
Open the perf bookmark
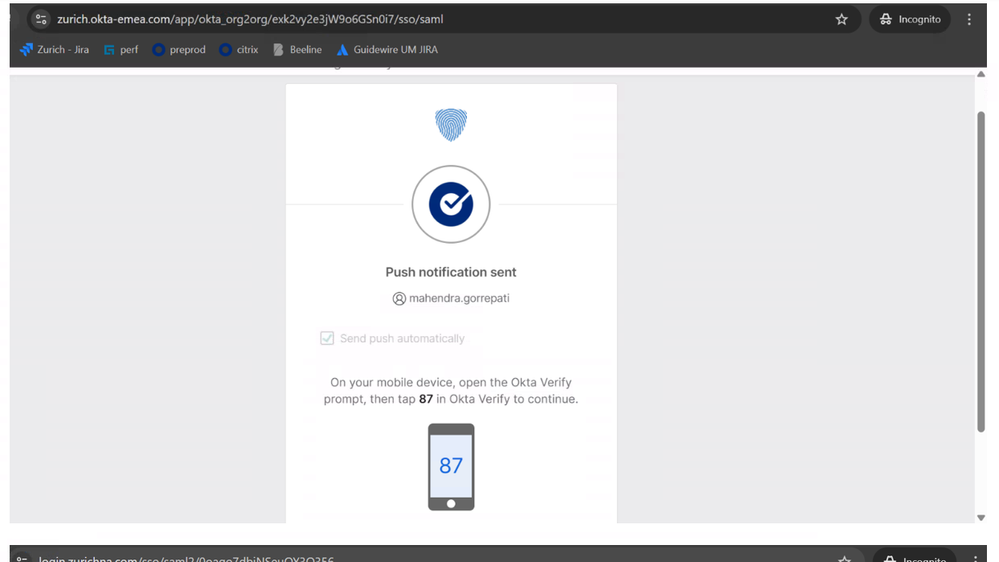tap(121, 50)
